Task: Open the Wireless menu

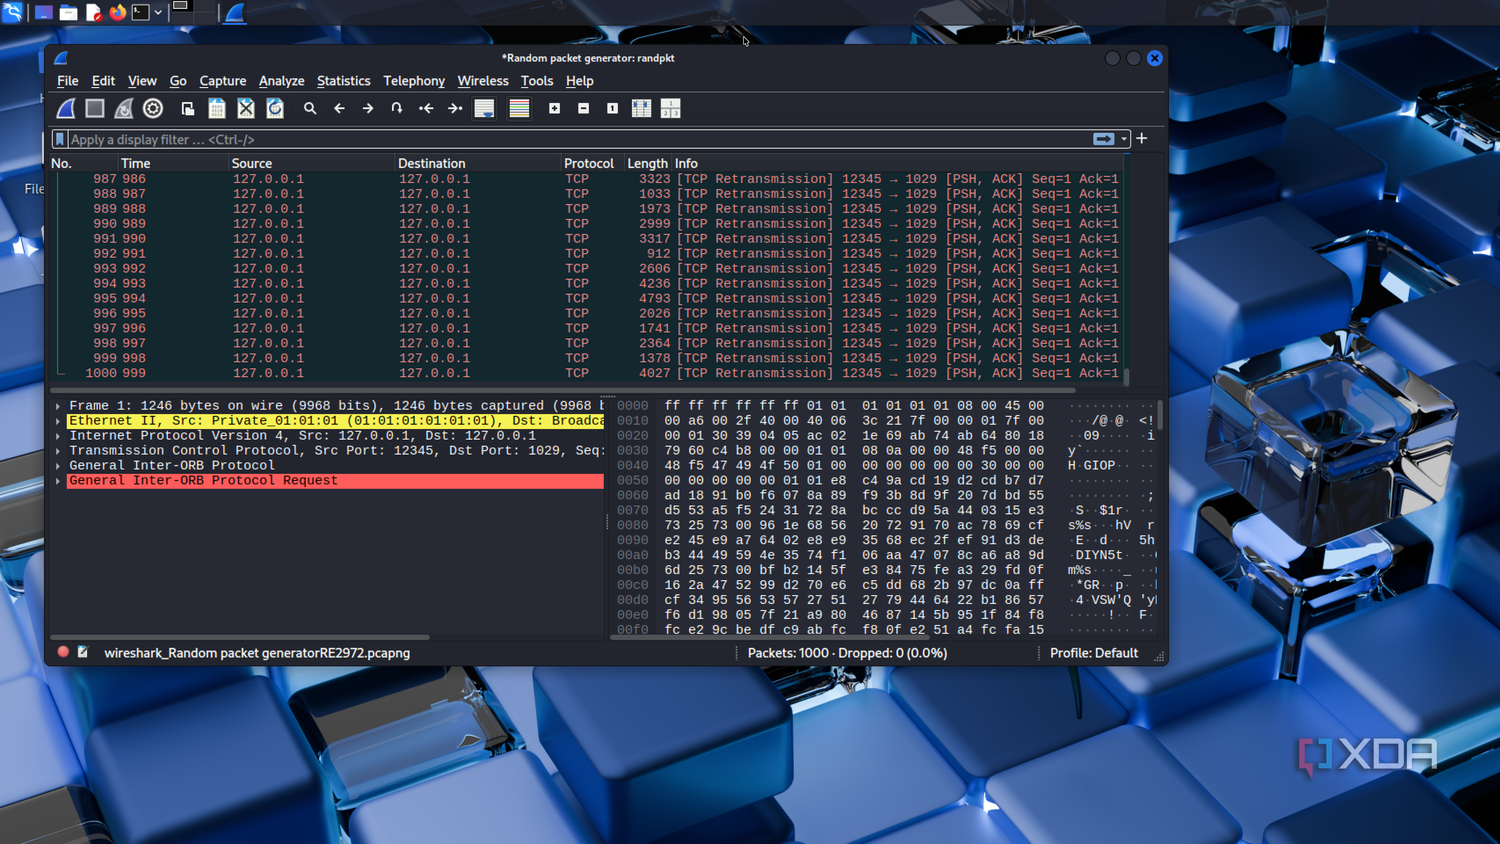Action: pos(483,81)
